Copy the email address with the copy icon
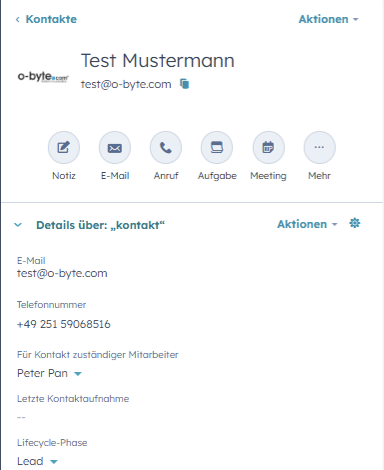Viewport: 384px width, 470px height. click(184, 84)
